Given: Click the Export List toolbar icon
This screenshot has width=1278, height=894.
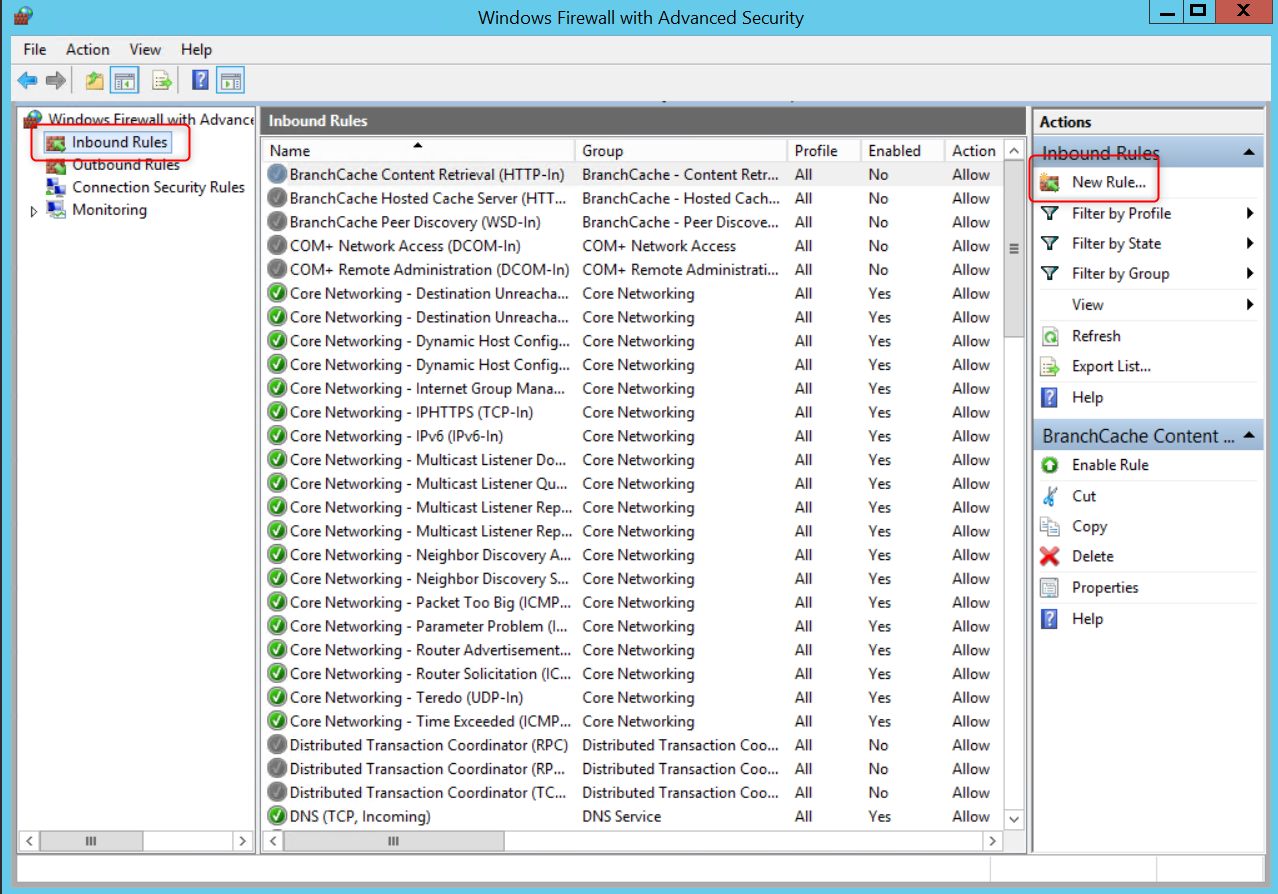Looking at the screenshot, I should (x=161, y=81).
